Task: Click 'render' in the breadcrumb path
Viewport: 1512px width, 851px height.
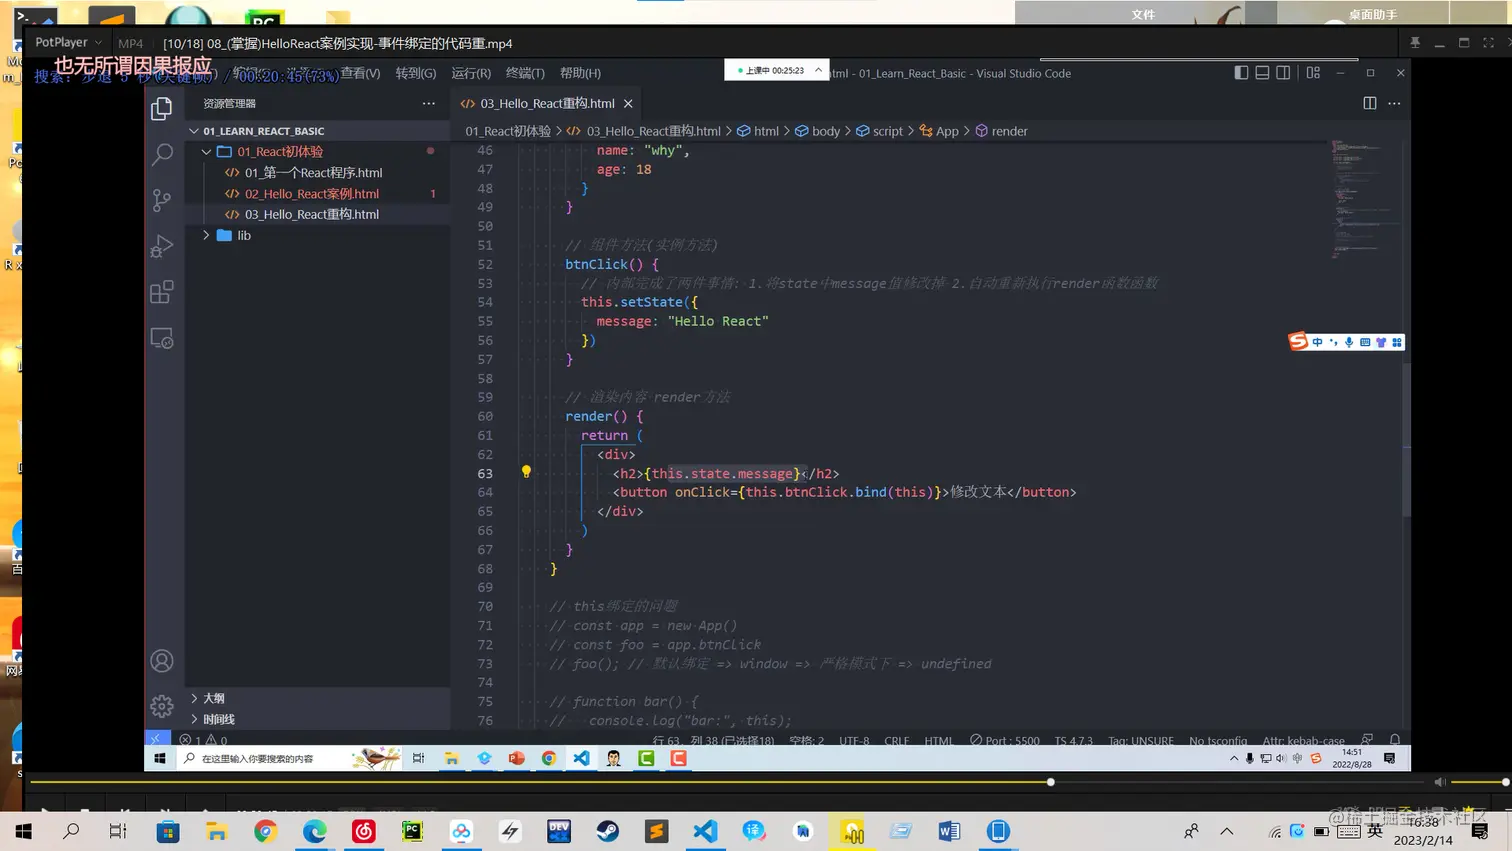Action: click(1009, 131)
